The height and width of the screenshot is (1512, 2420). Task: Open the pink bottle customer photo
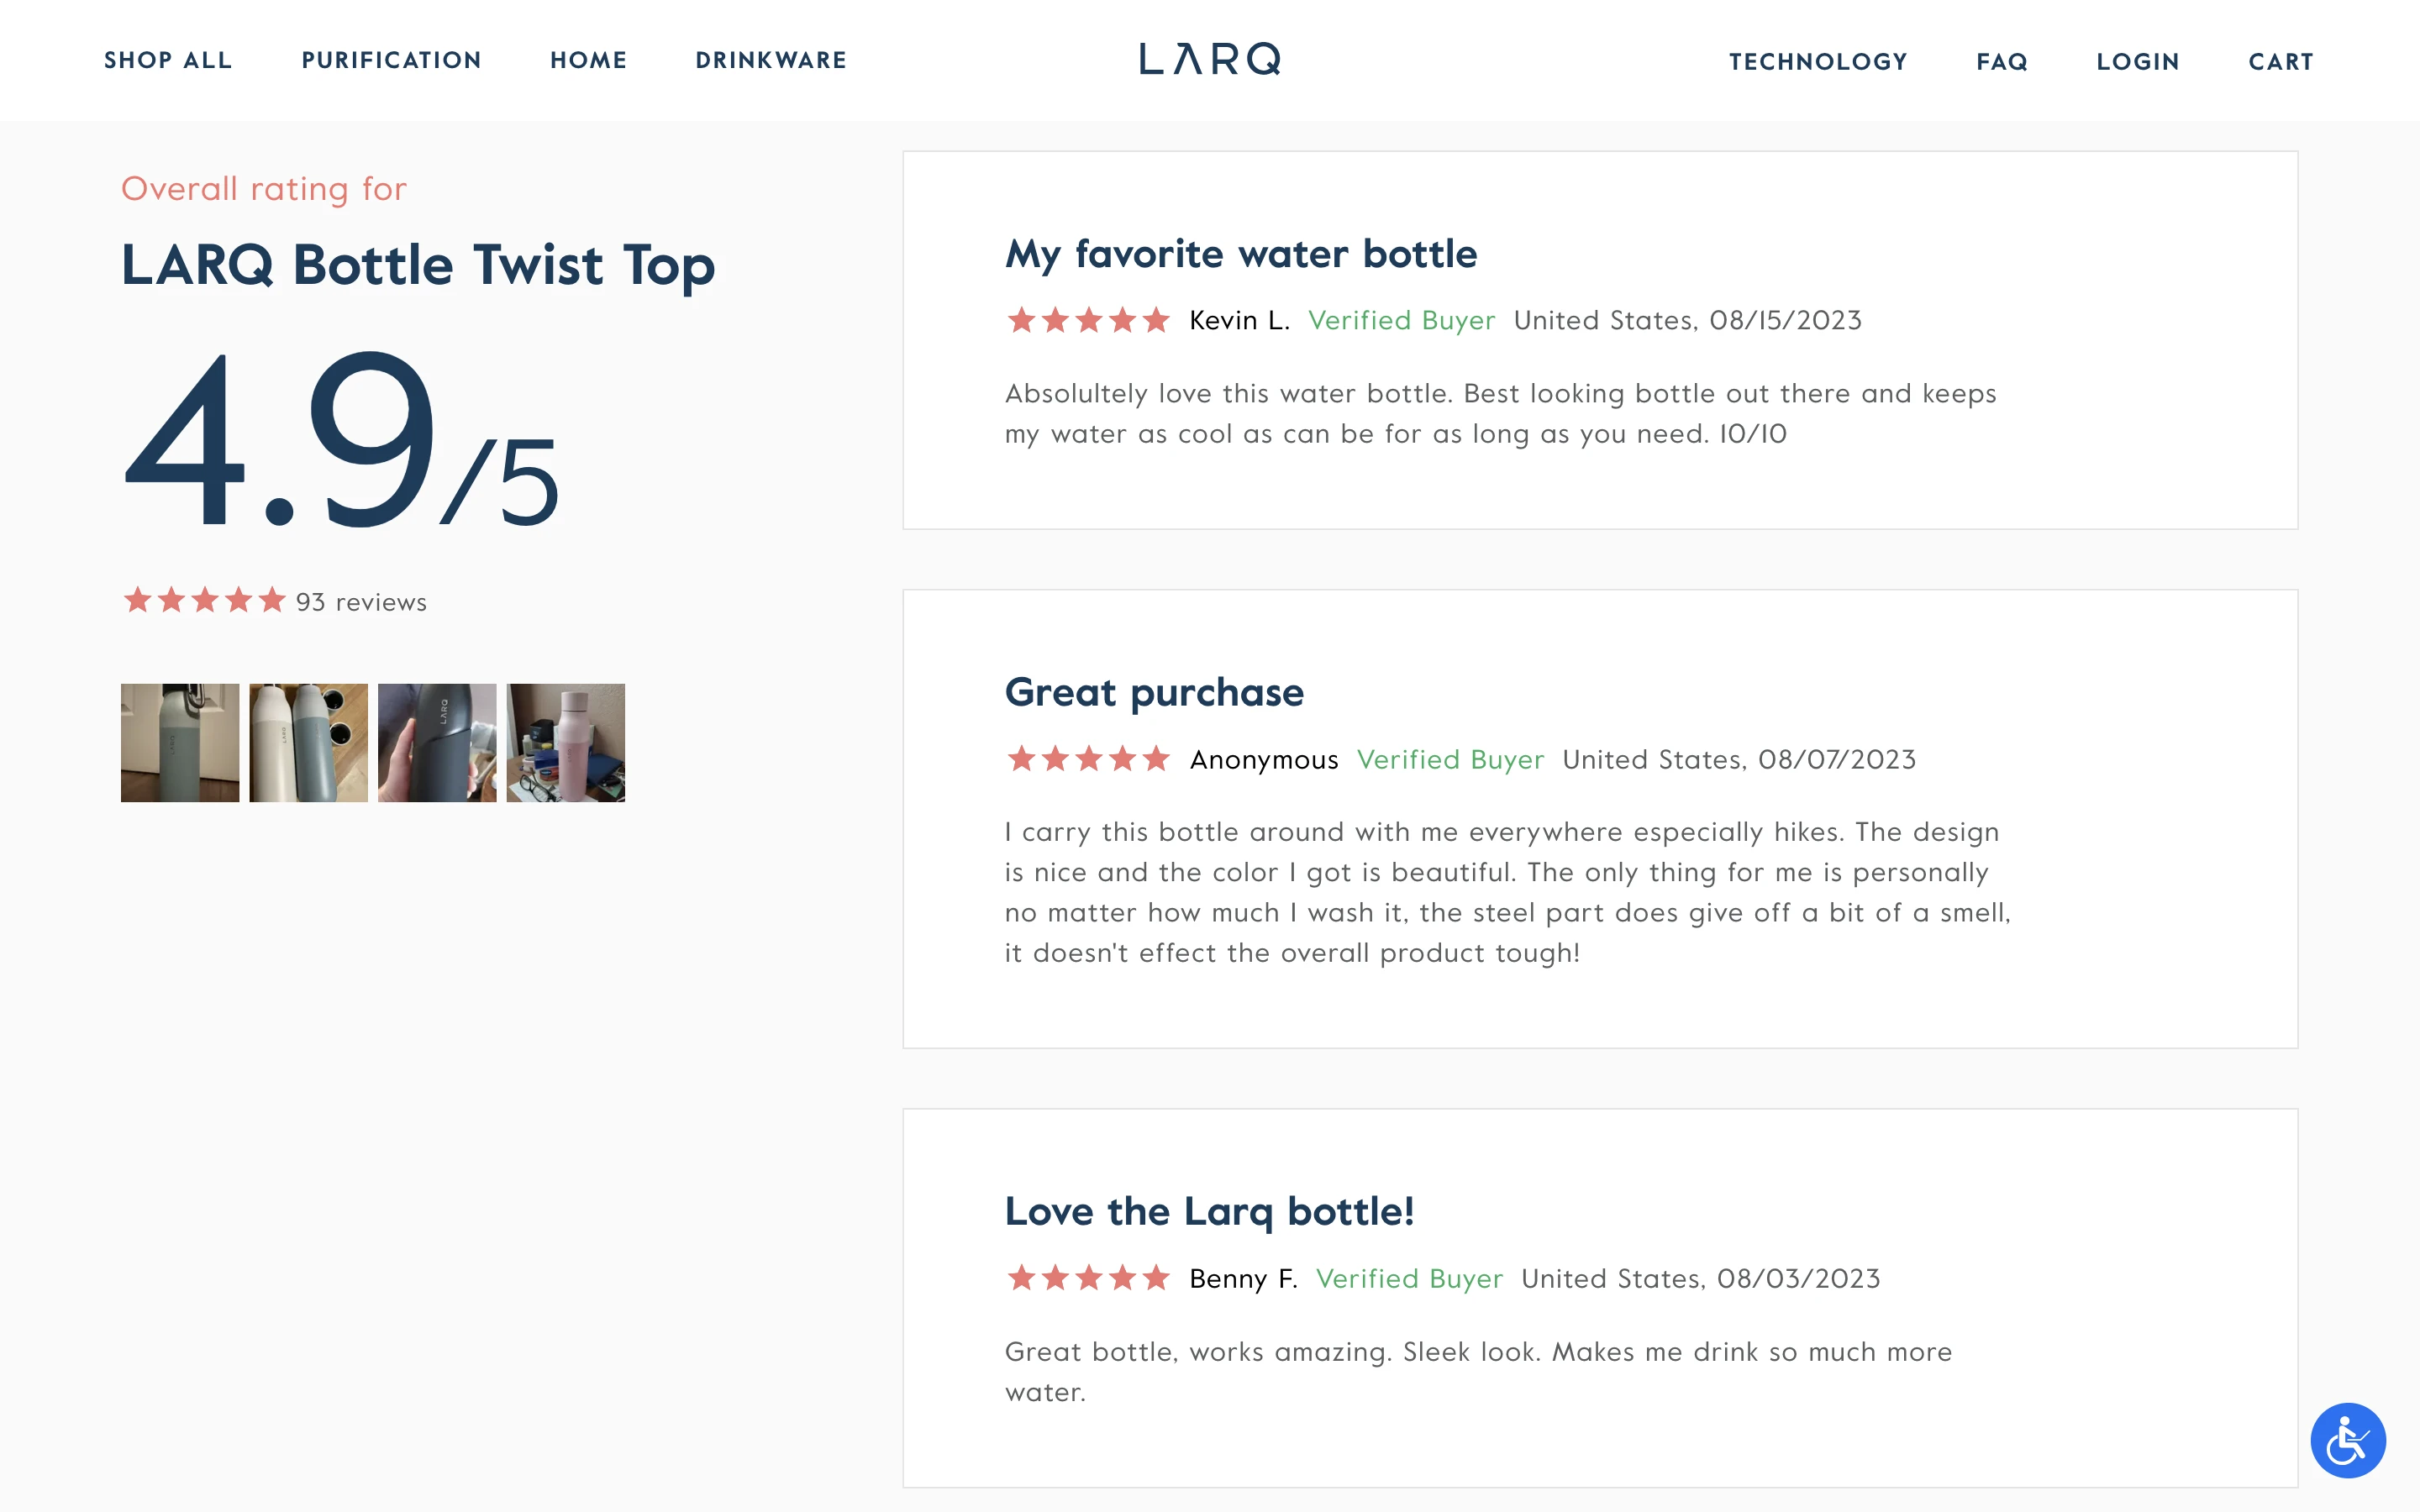pos(565,743)
